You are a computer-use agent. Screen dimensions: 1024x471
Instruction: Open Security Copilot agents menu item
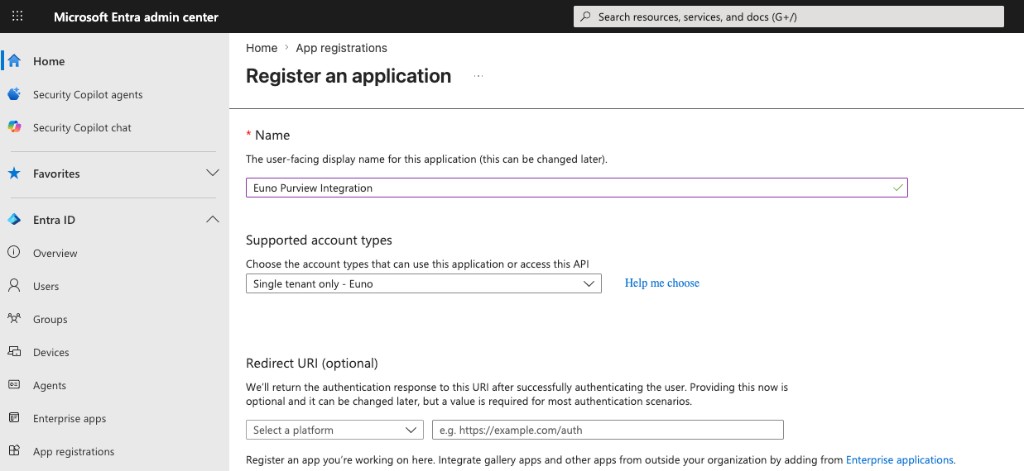[88, 95]
